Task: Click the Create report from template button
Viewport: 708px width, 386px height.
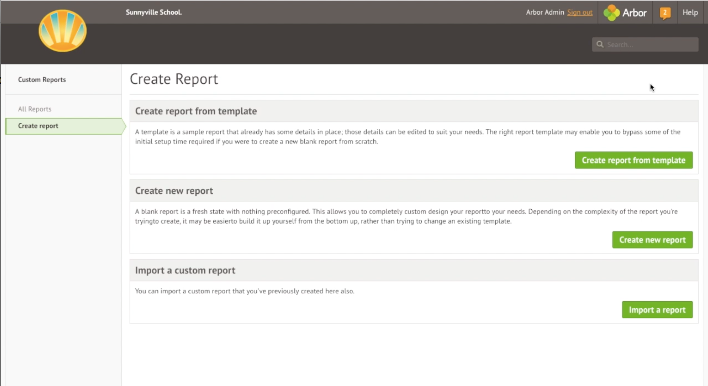Action: [x=633, y=160]
